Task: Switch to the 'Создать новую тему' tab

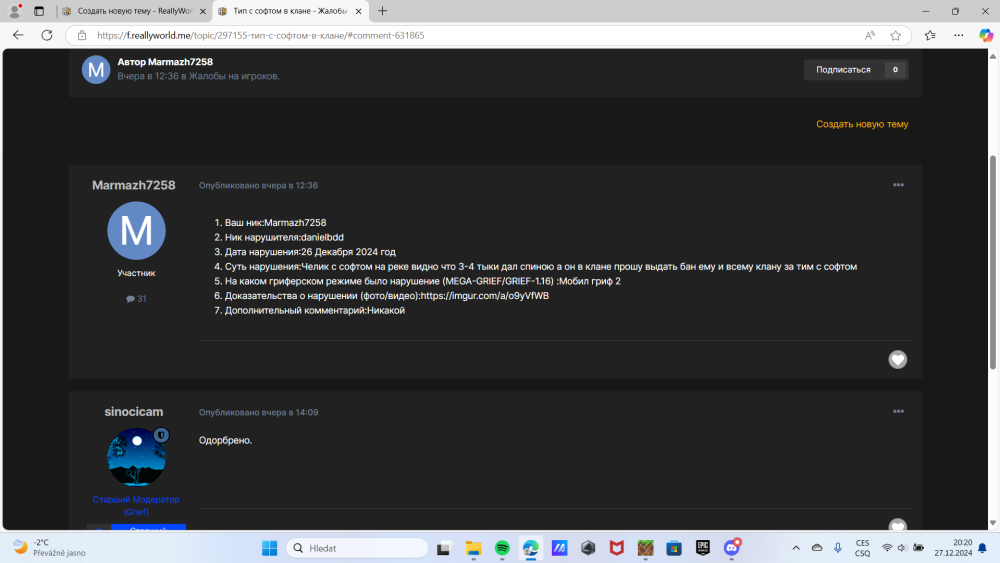Action: (x=134, y=11)
